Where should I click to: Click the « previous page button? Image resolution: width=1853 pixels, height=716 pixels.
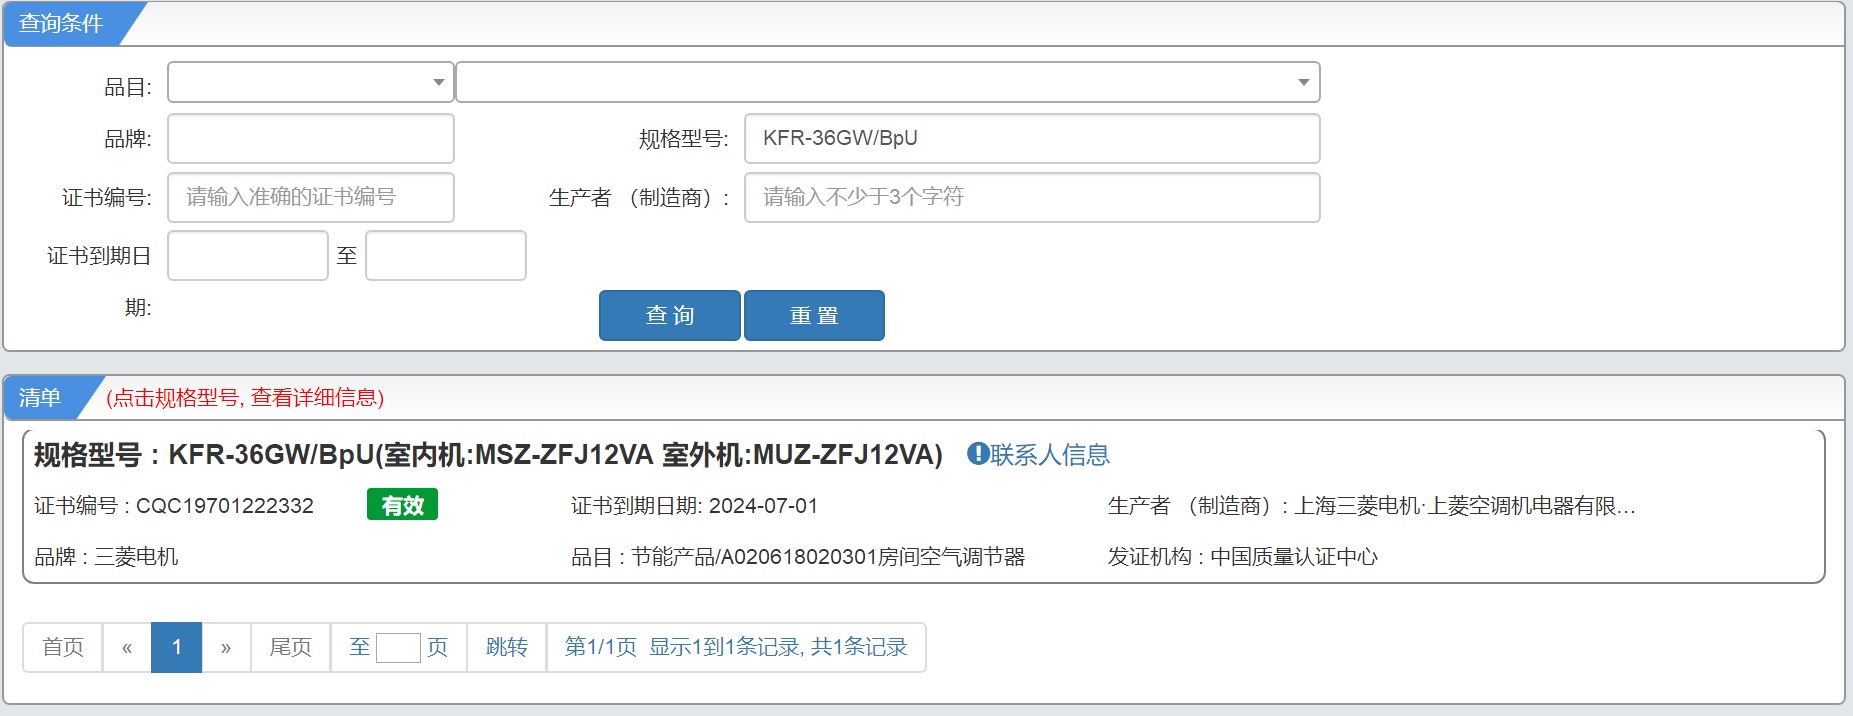click(x=127, y=647)
